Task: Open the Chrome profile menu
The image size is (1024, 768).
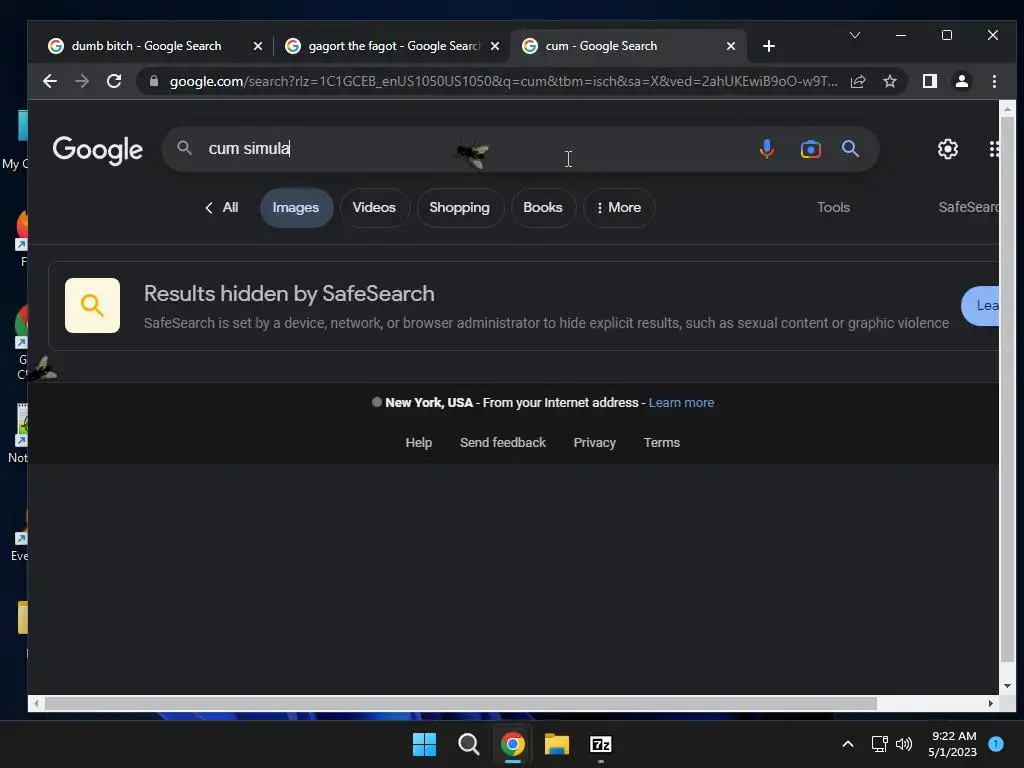Action: click(x=961, y=81)
